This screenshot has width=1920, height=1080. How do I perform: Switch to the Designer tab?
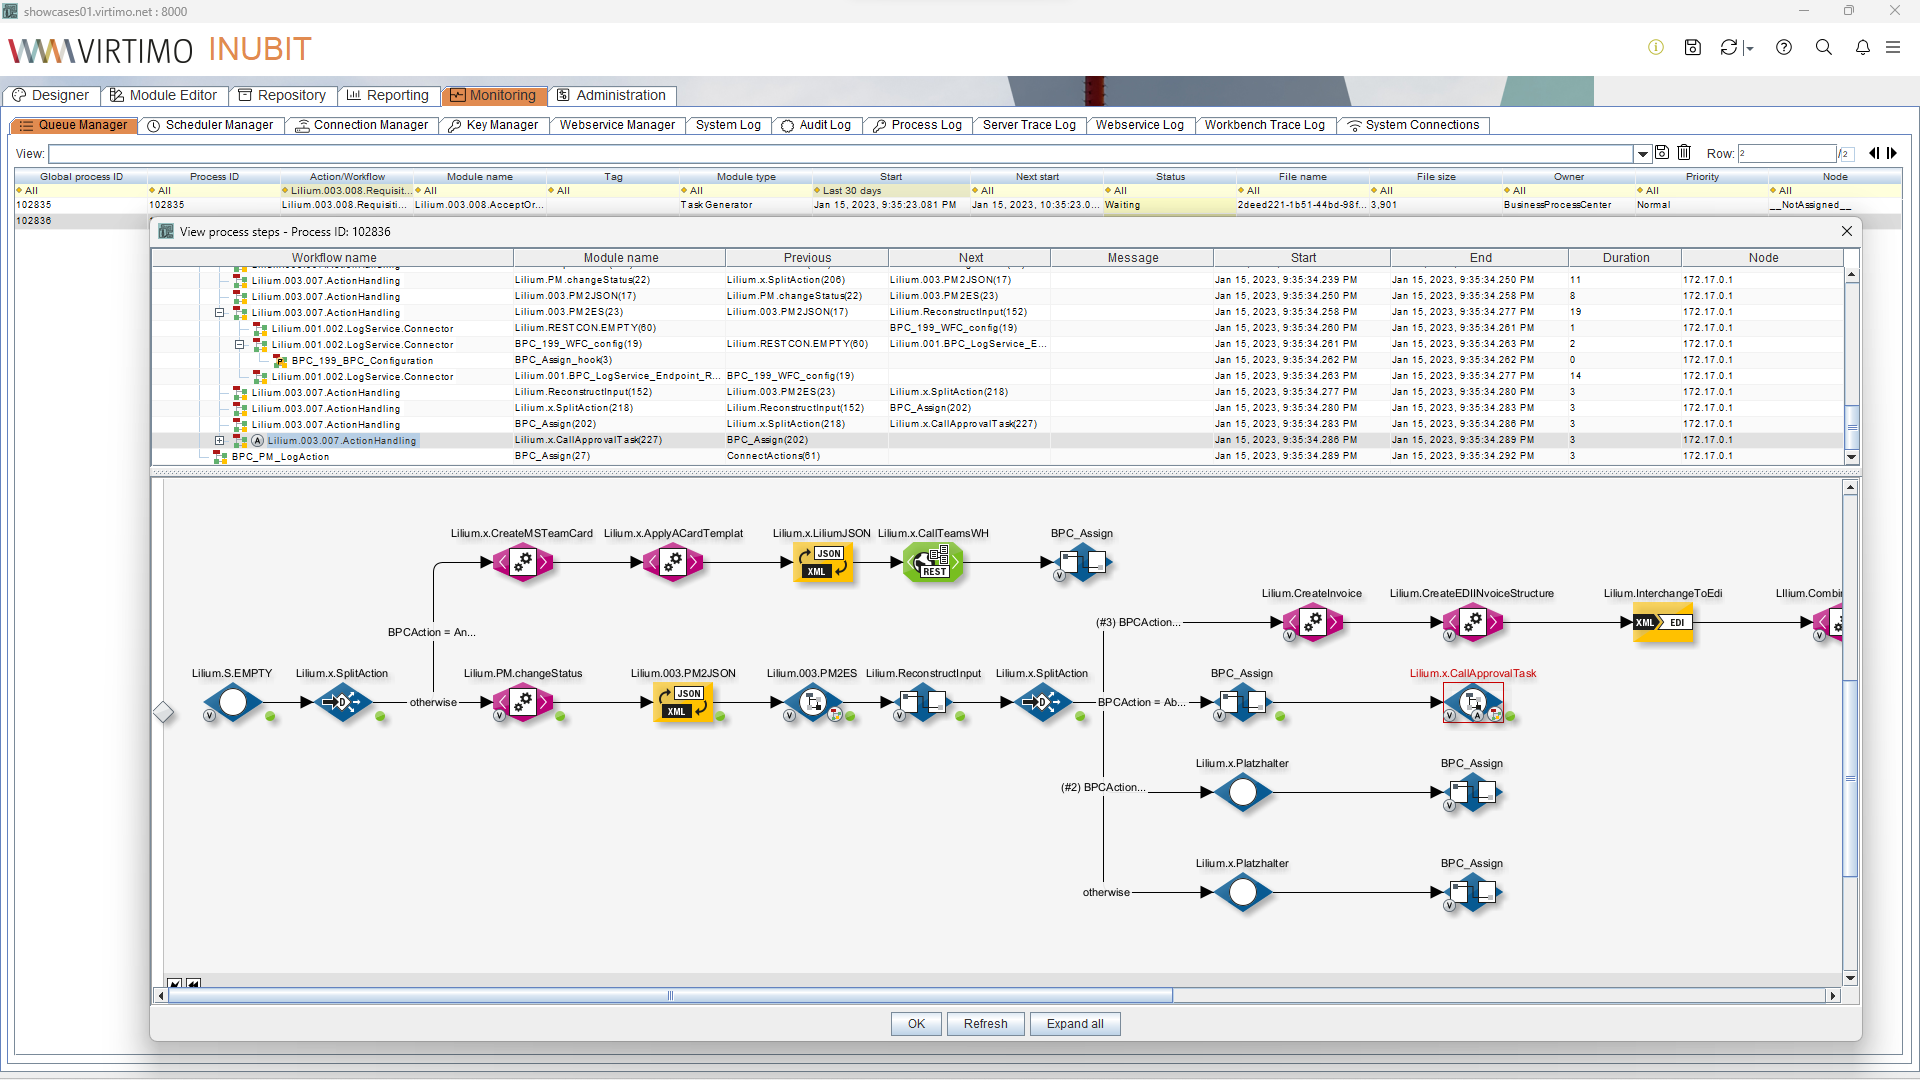click(x=51, y=95)
